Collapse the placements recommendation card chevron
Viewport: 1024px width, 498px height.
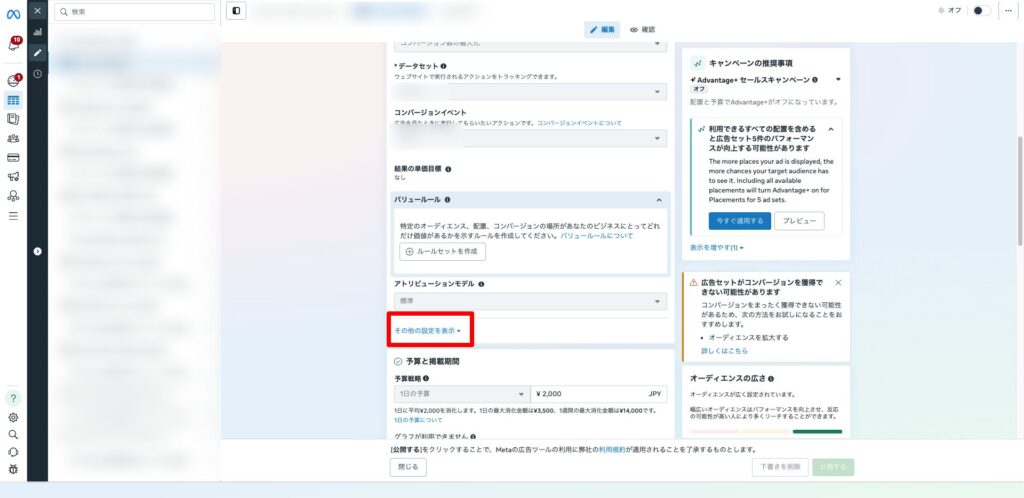[831, 129]
